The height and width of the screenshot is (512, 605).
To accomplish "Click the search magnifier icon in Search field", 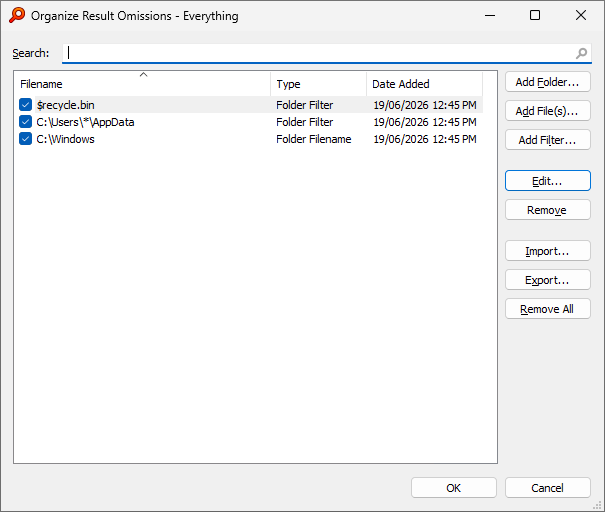I will pyautogui.click(x=581, y=53).
